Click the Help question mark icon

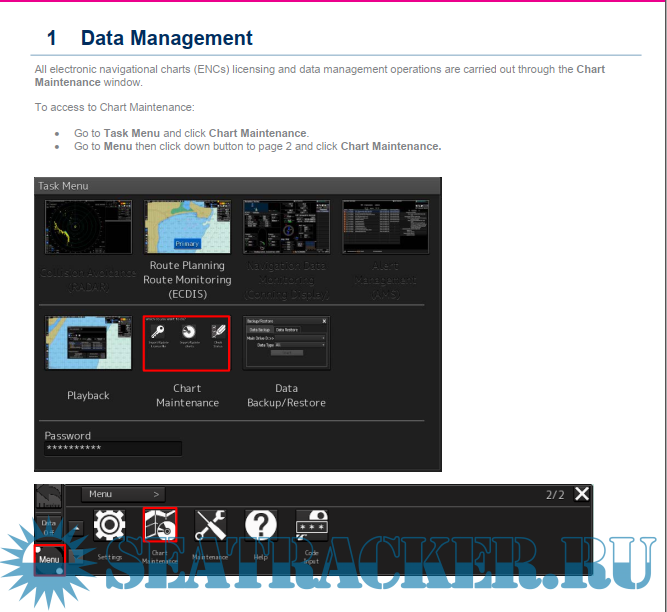(261, 526)
